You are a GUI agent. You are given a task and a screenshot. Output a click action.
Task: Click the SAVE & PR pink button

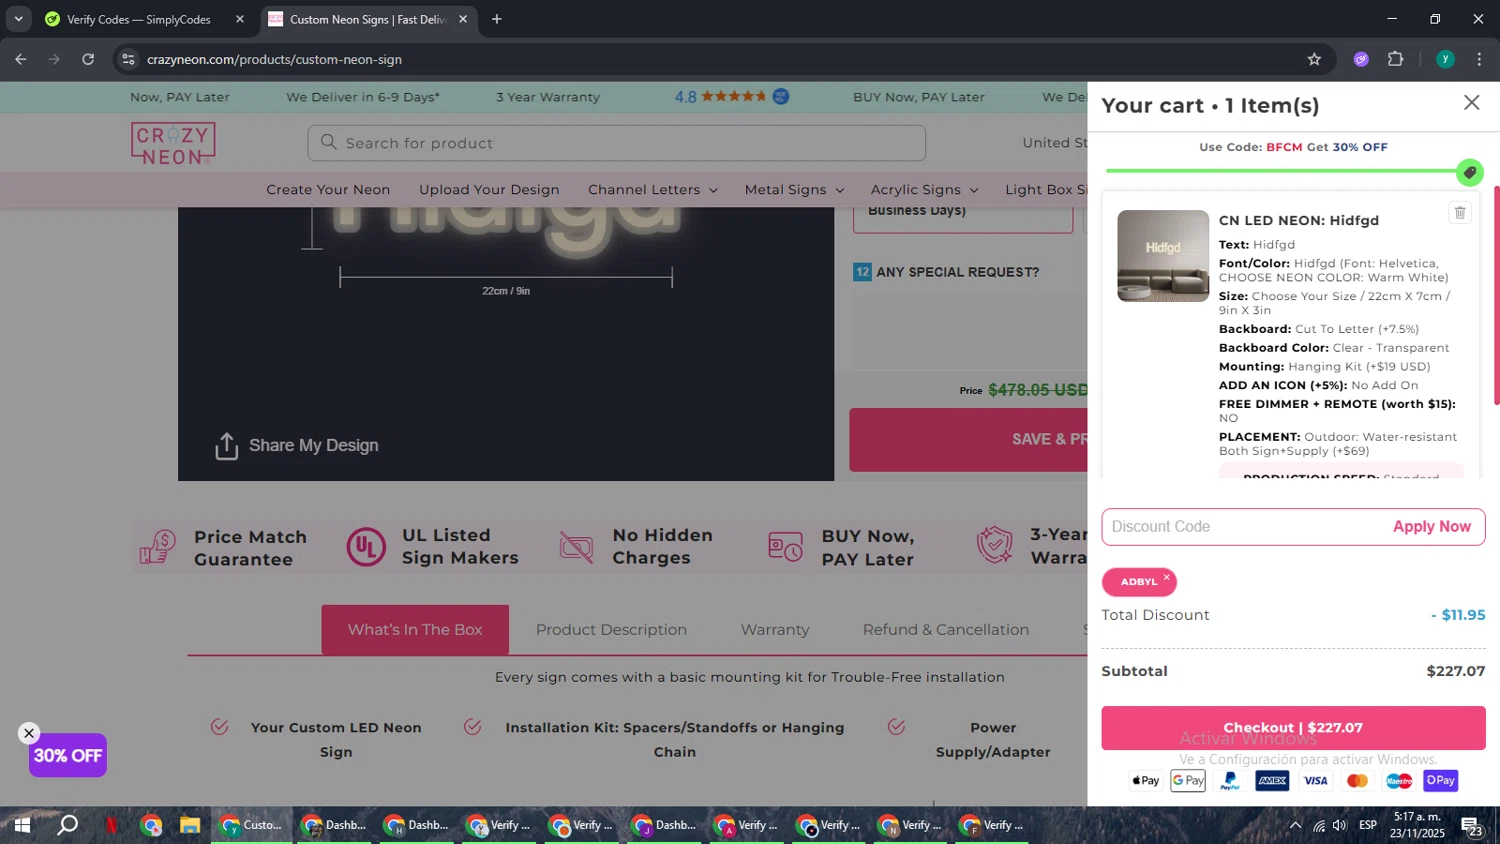click(968, 439)
